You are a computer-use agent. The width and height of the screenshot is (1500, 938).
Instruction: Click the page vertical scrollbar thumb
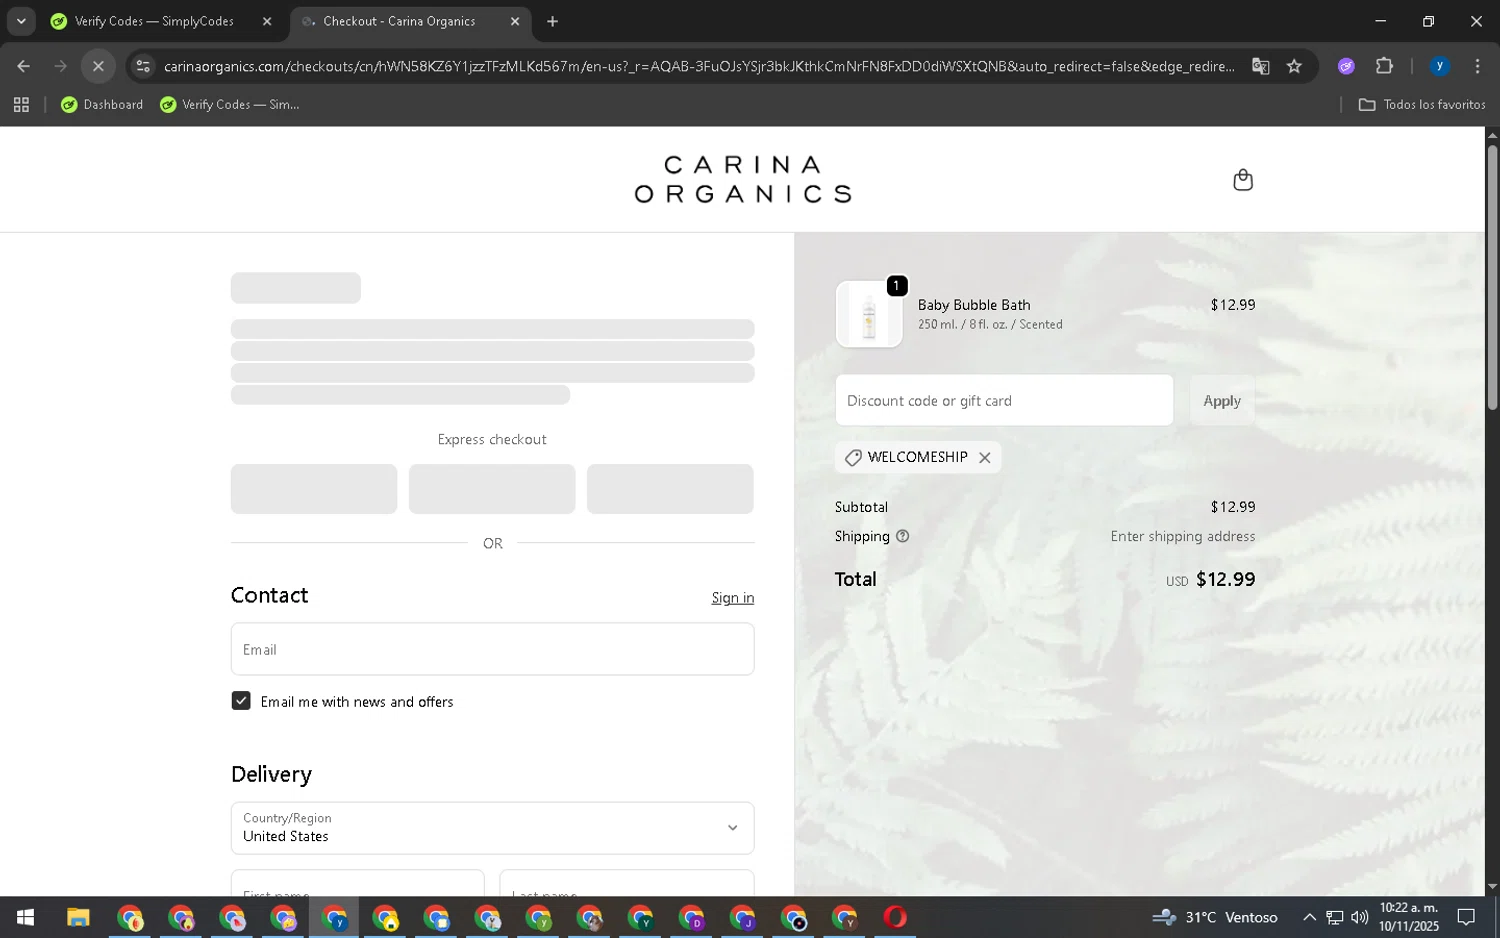click(x=1492, y=277)
